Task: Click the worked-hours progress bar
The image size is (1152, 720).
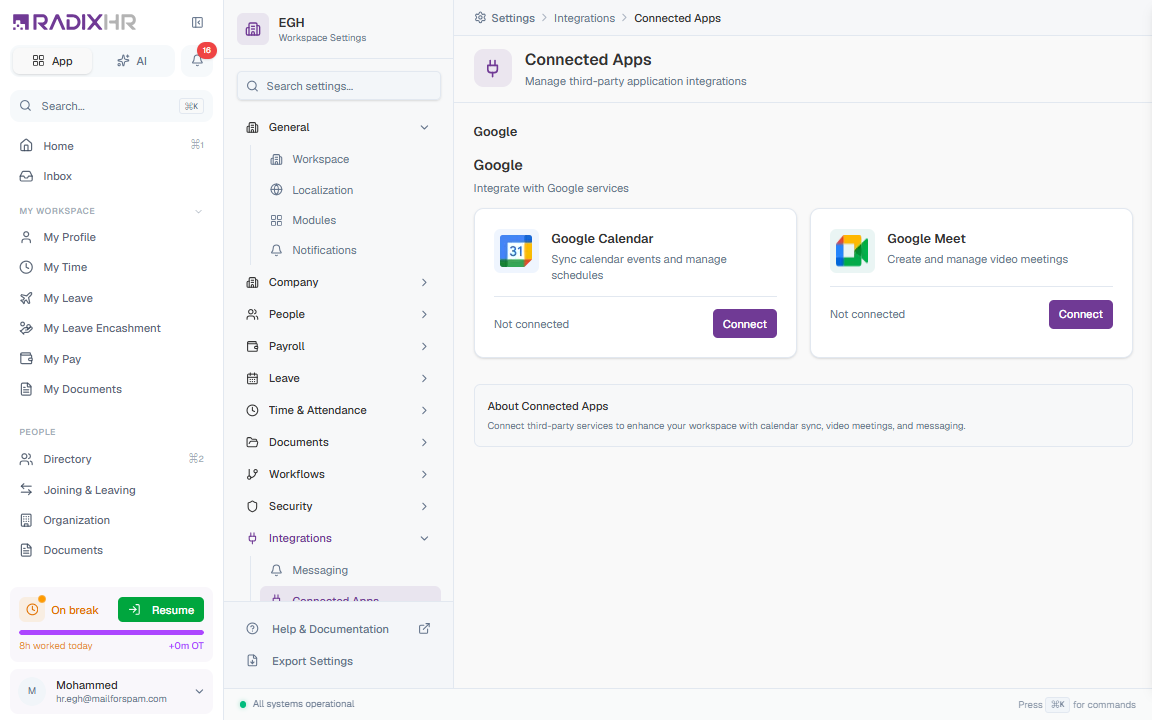Action: pyautogui.click(x=112, y=632)
